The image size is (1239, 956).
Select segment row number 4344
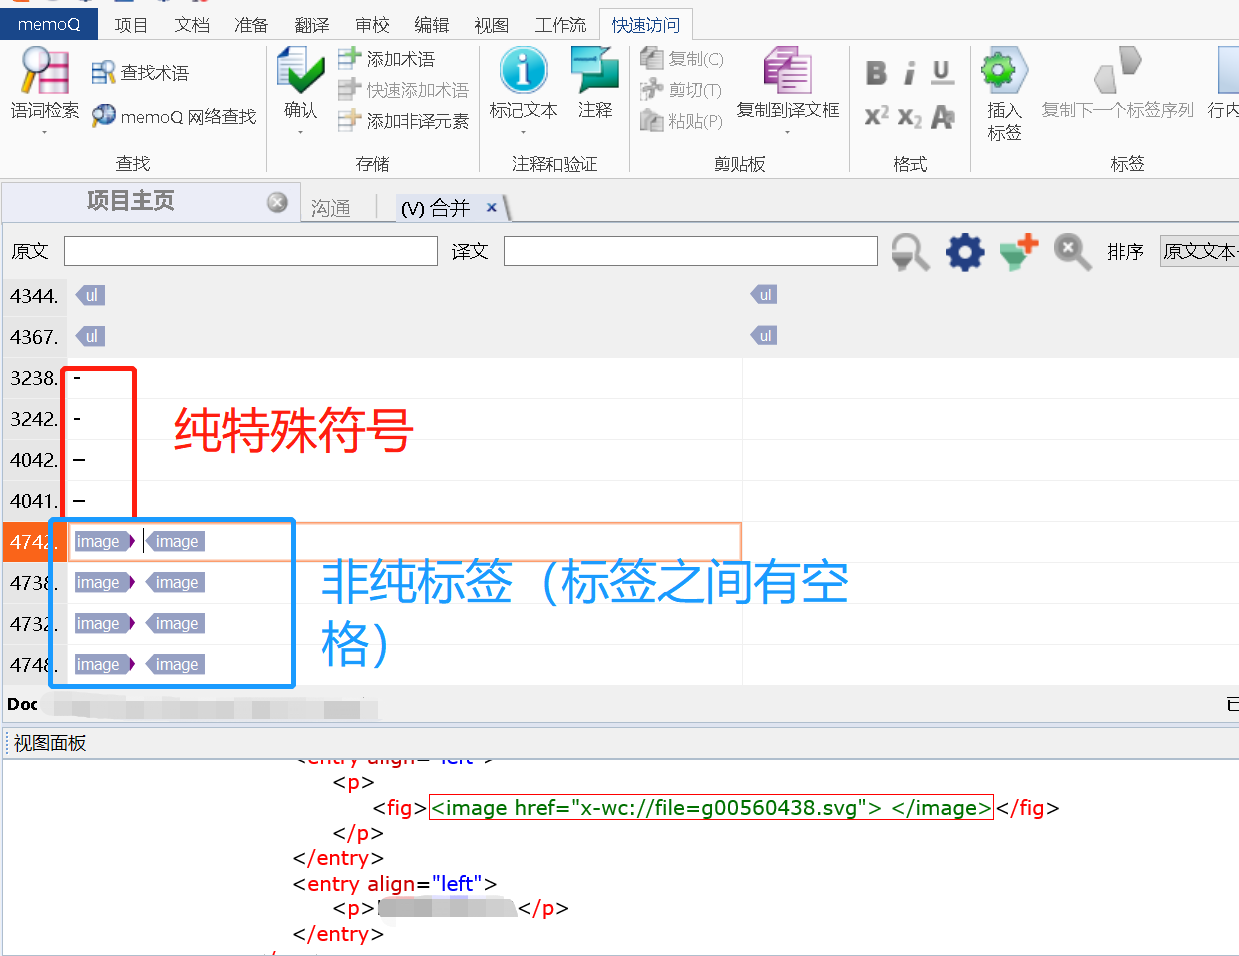tap(34, 296)
